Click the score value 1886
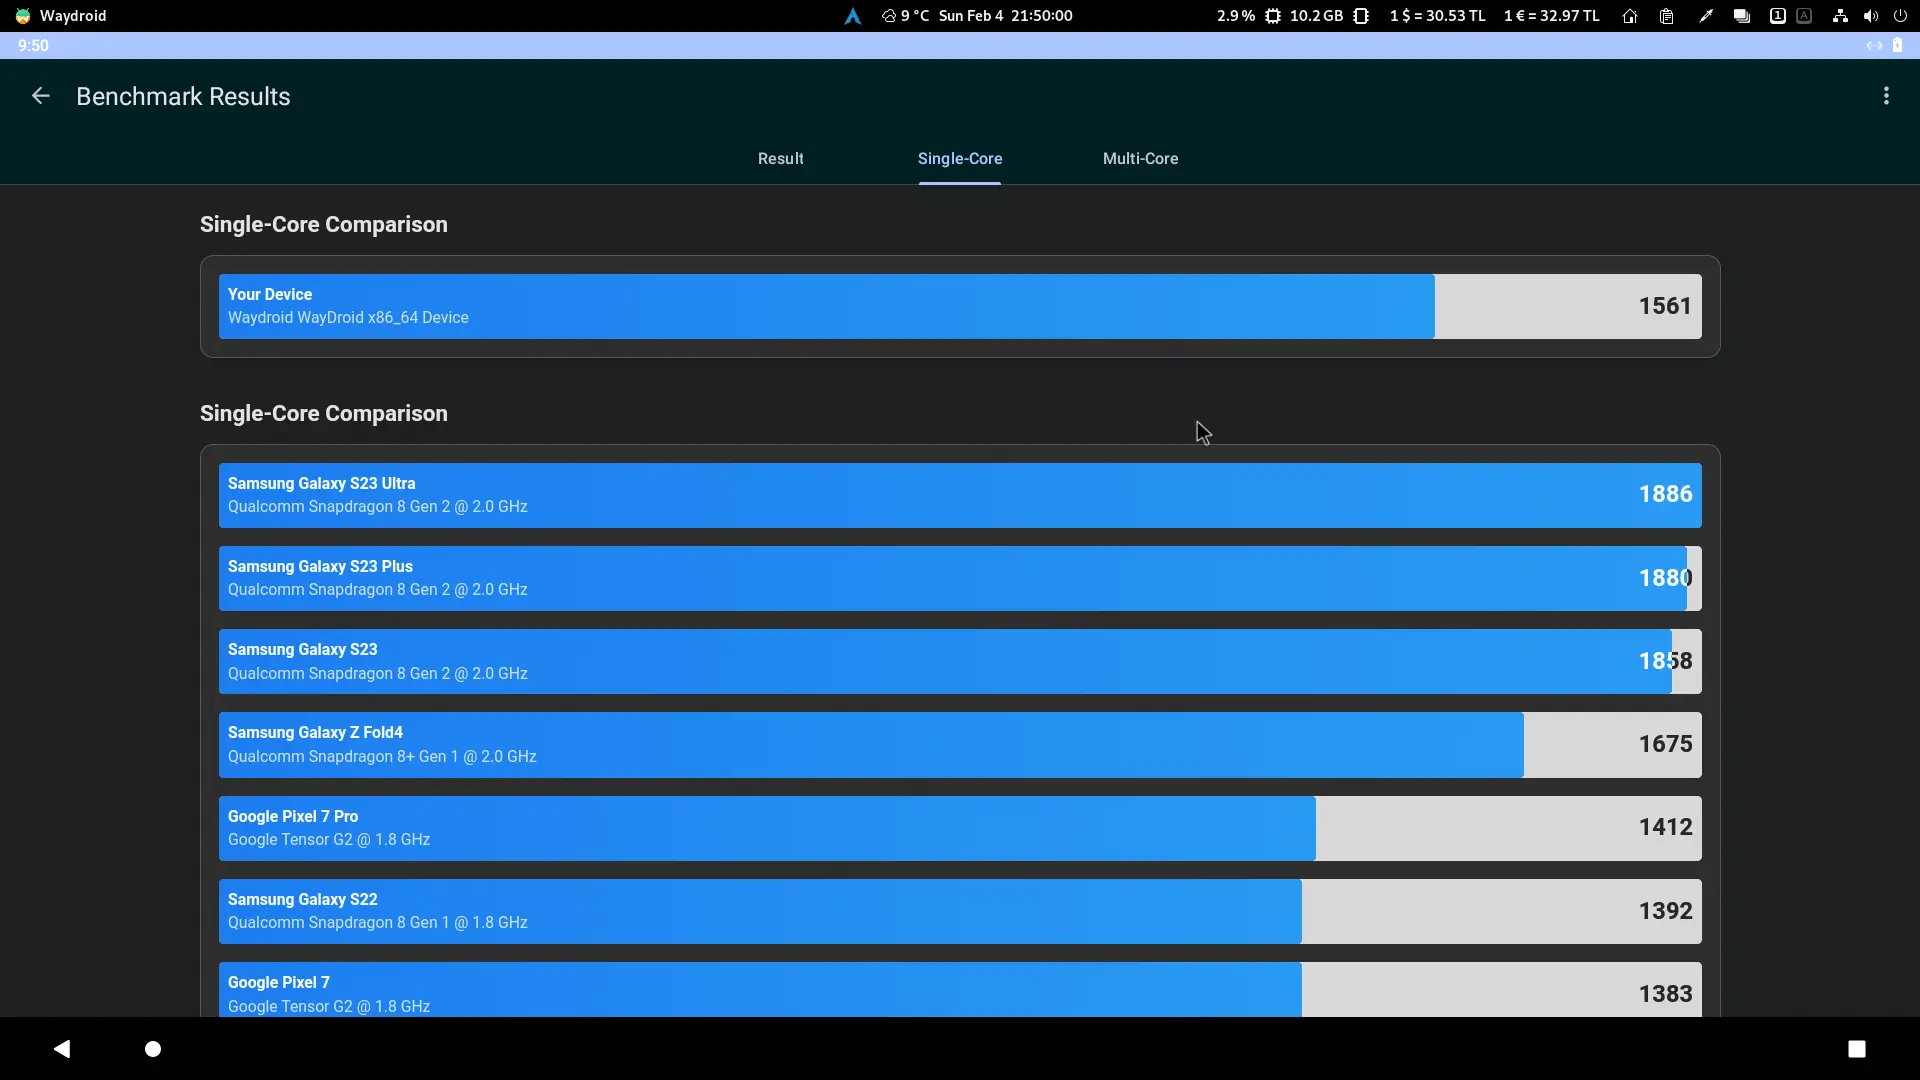The image size is (1920, 1080). [1665, 494]
